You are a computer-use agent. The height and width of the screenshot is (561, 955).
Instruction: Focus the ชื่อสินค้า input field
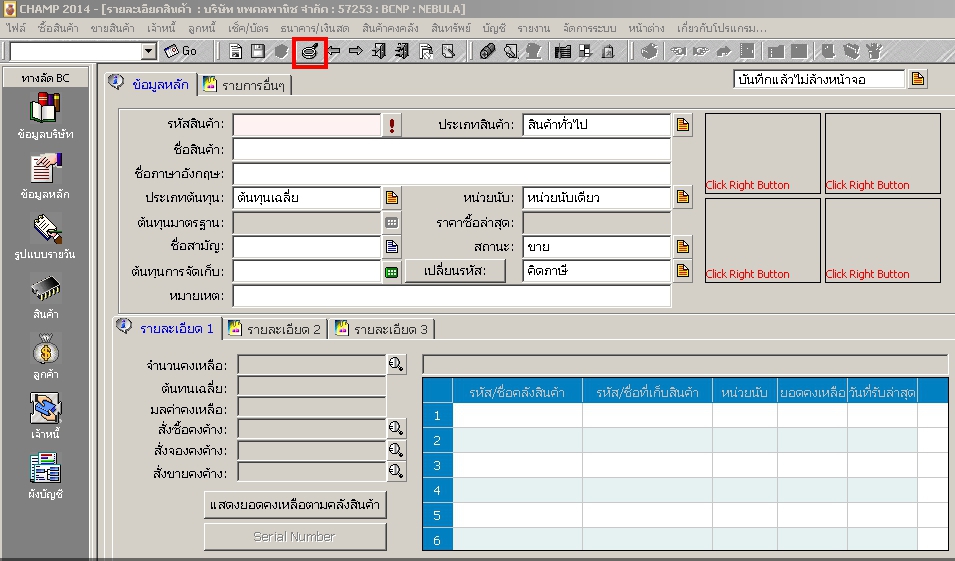pos(451,149)
